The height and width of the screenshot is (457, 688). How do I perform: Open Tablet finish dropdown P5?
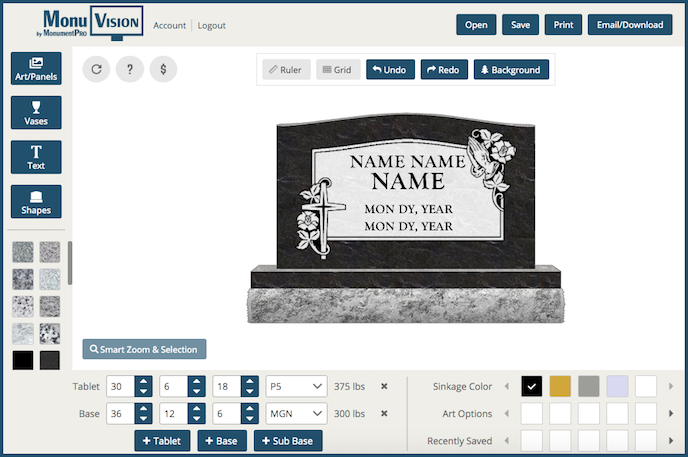296,386
